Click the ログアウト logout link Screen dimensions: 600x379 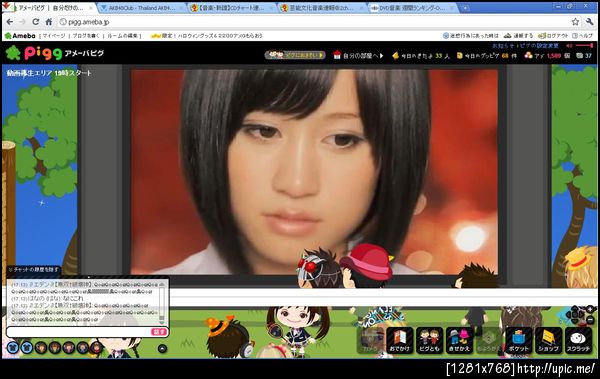point(553,36)
